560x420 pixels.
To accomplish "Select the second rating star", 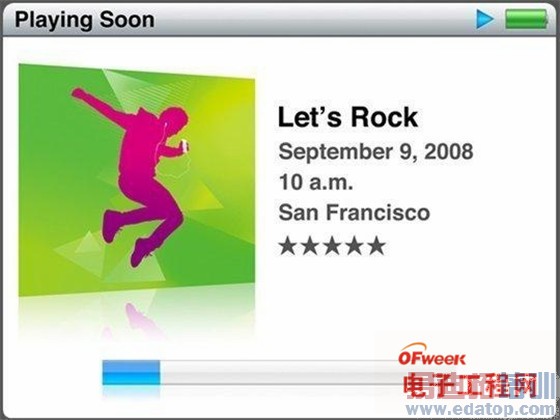I will click(310, 246).
